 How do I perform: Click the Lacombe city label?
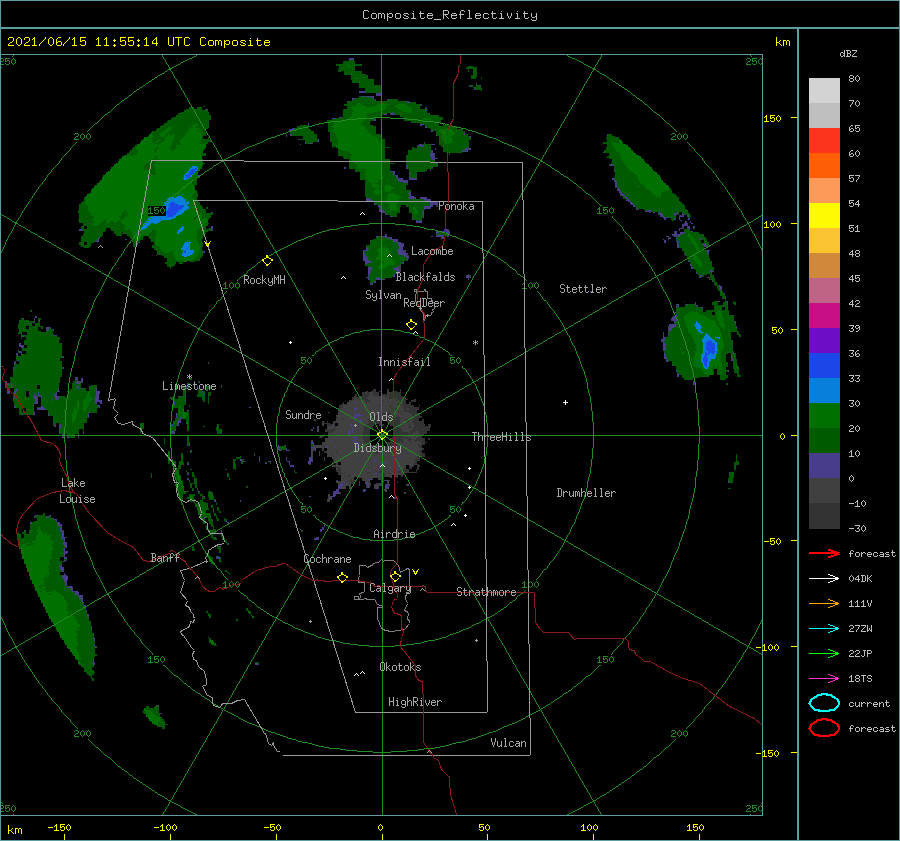click(432, 251)
